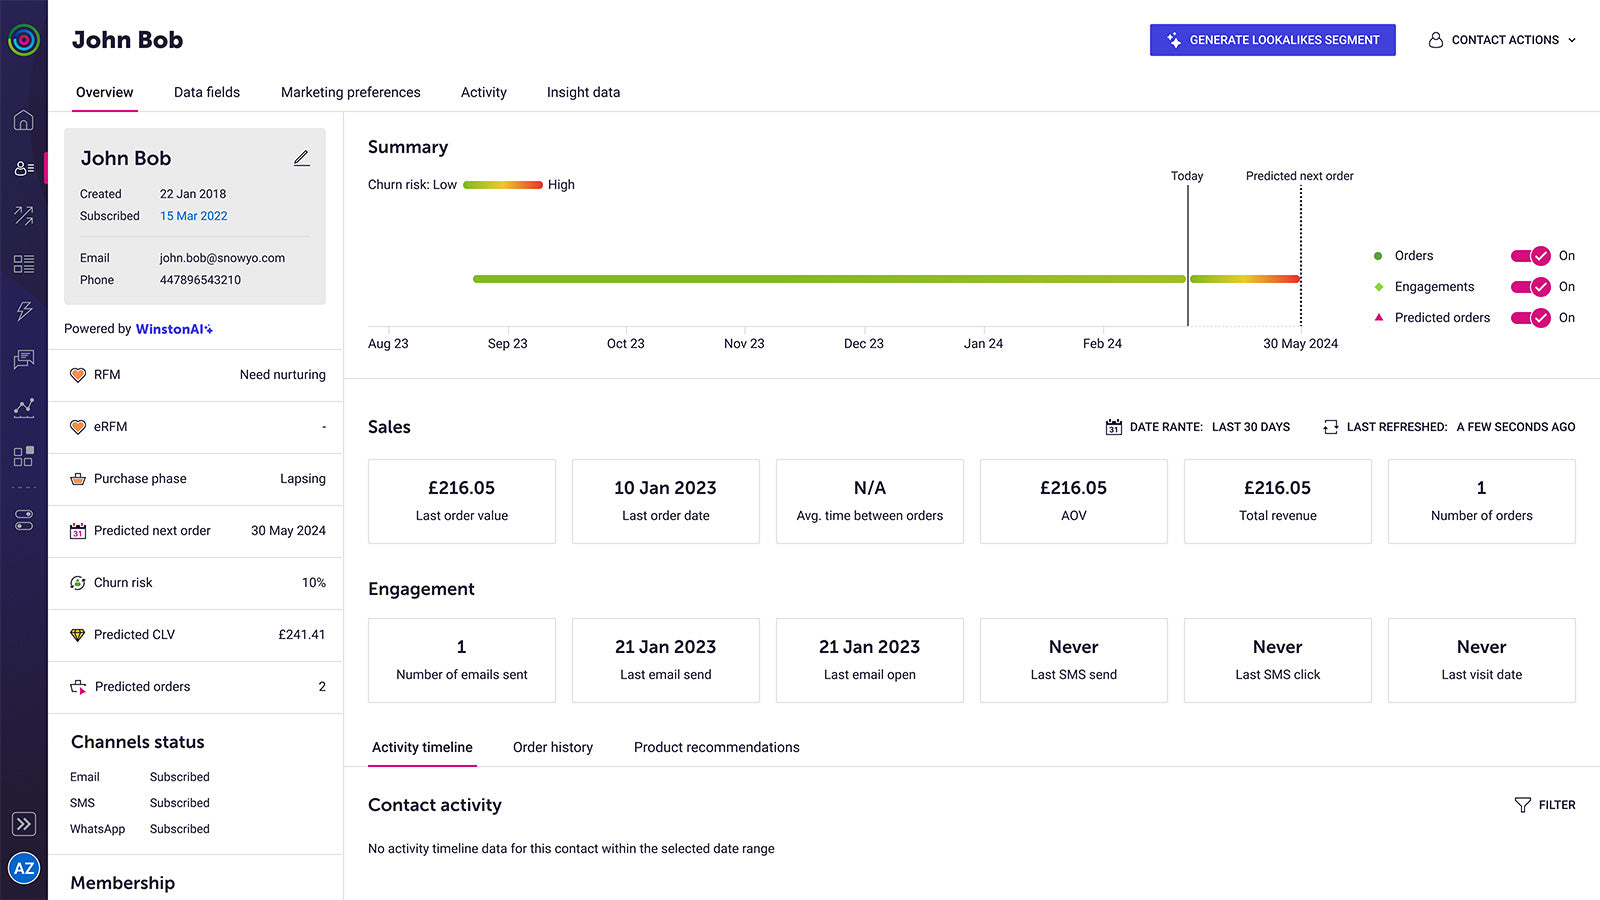
Task: Edit John Bob's details with the pencil icon
Action: tap(302, 158)
